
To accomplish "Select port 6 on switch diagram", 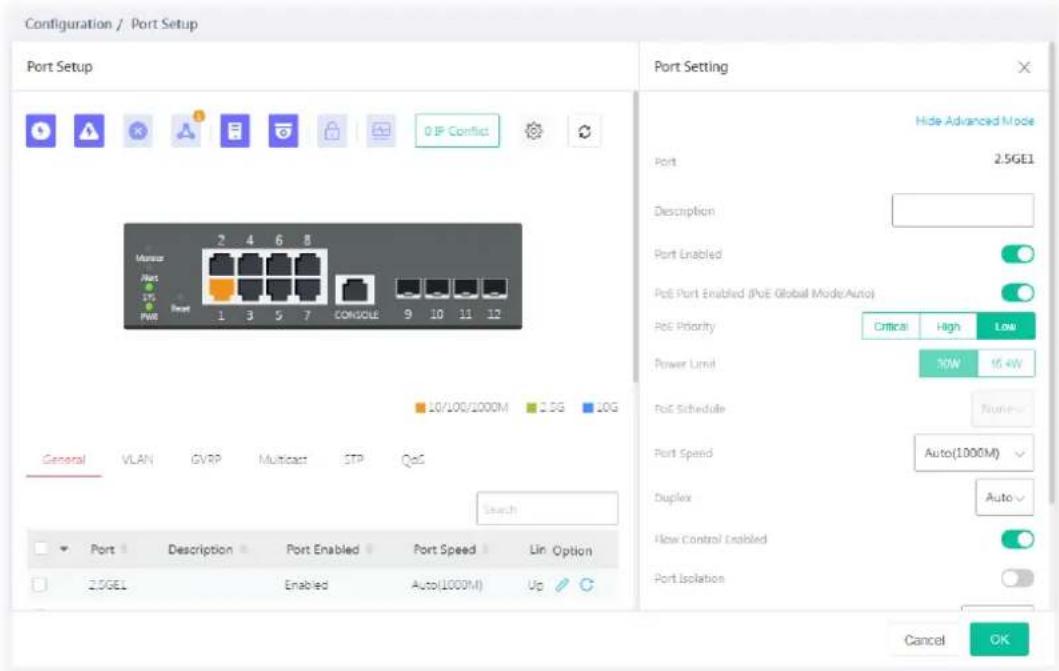I will pos(279,263).
